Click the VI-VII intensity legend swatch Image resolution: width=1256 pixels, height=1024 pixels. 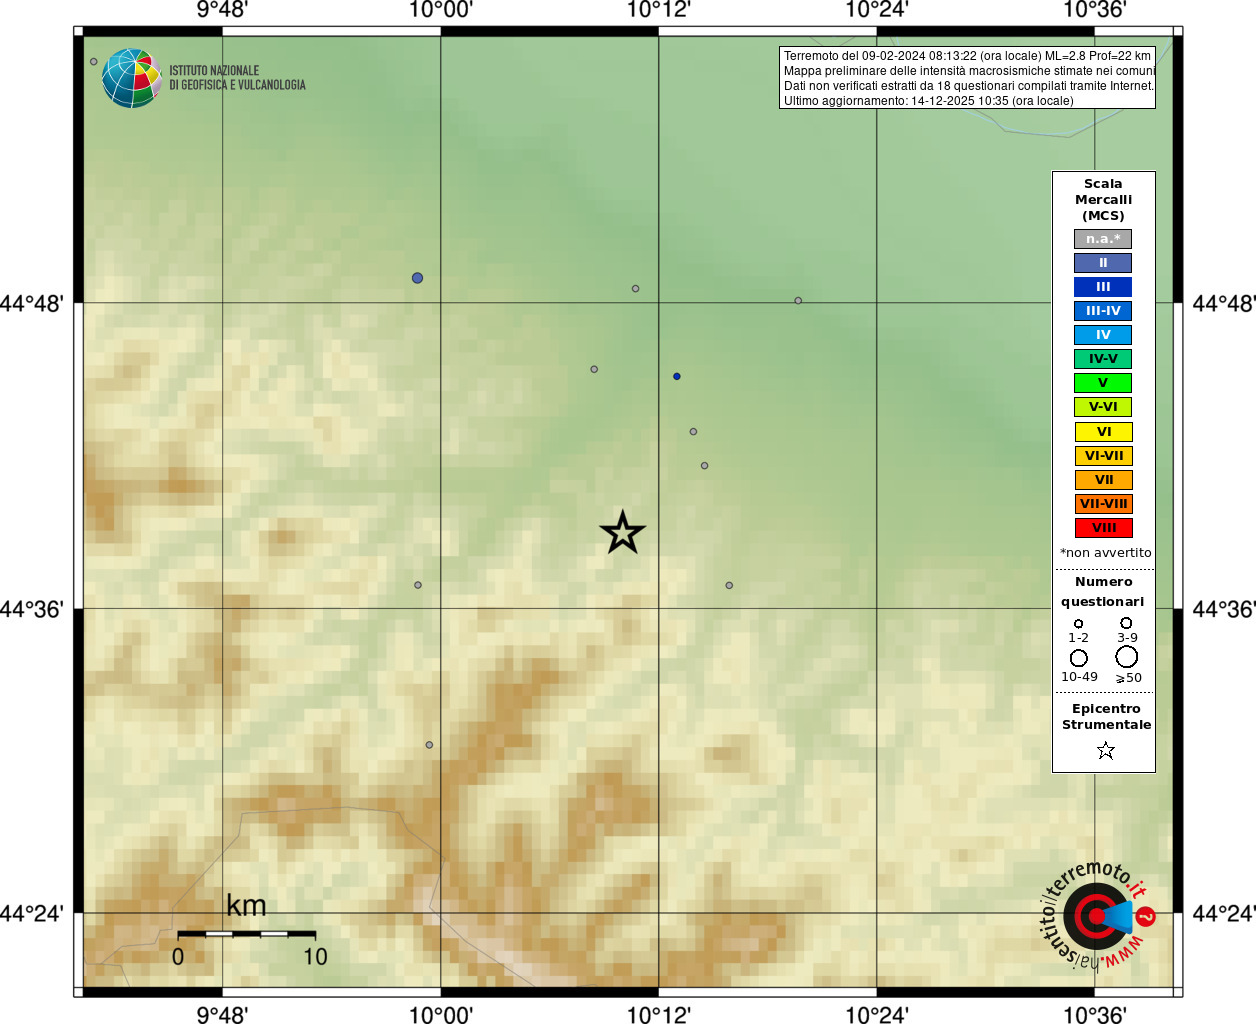tap(1103, 456)
